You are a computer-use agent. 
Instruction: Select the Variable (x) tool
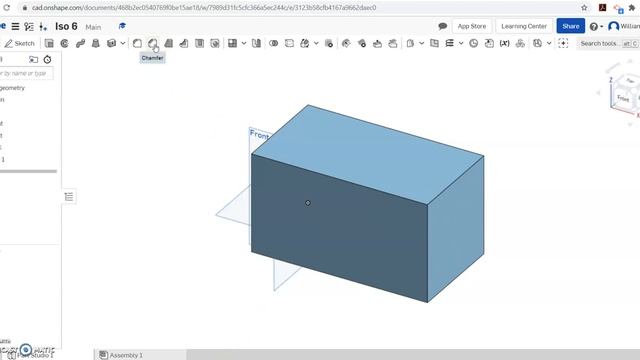point(504,43)
